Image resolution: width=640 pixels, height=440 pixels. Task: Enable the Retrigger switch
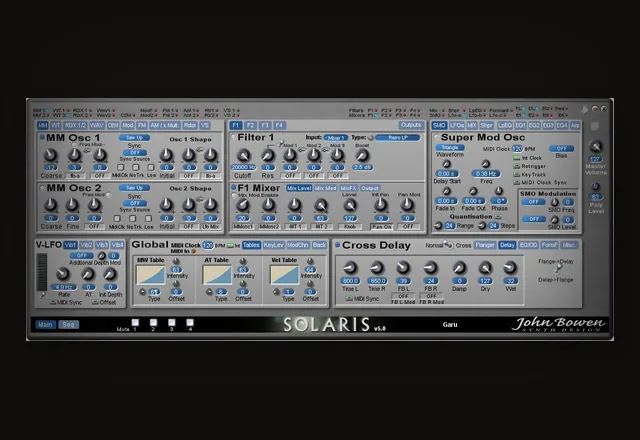coord(517,166)
